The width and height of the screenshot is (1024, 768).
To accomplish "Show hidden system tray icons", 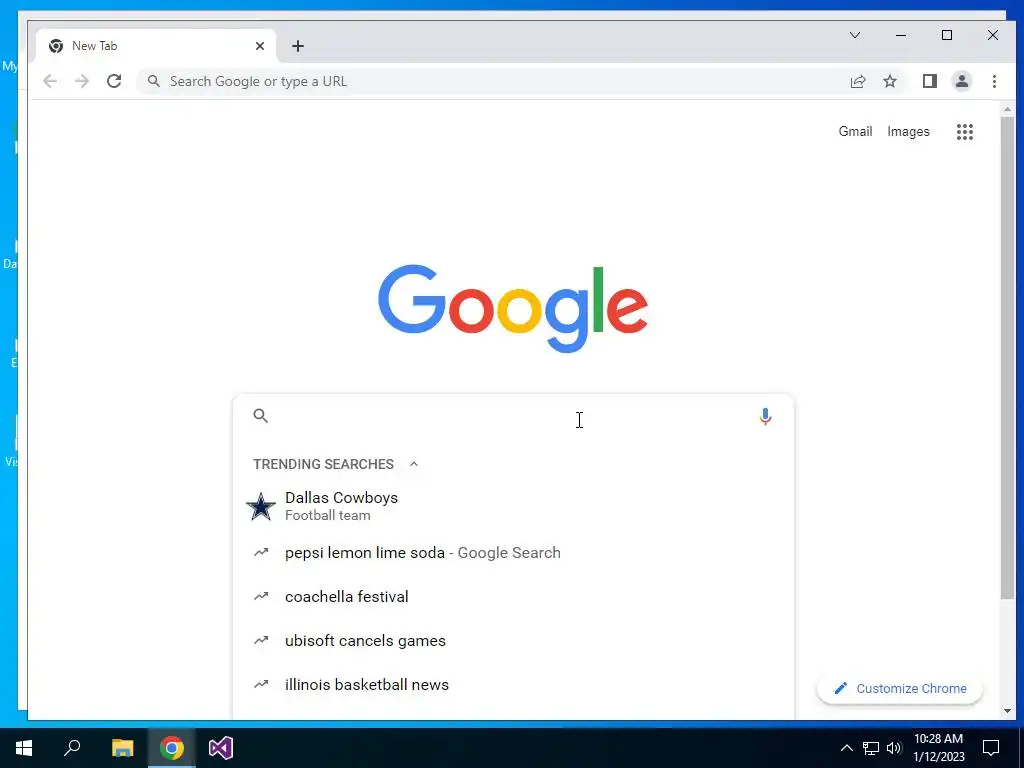I will point(846,748).
